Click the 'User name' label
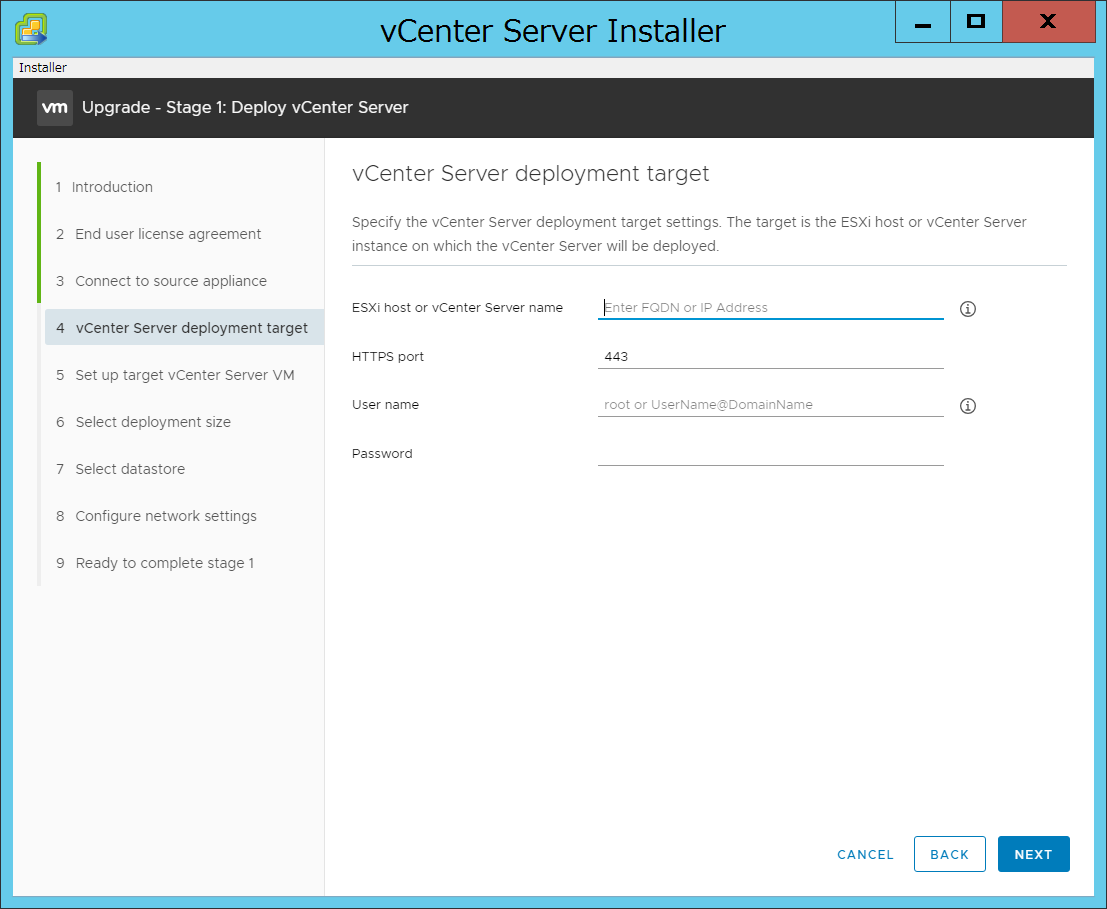Viewport: 1107px width, 909px height. (x=385, y=404)
